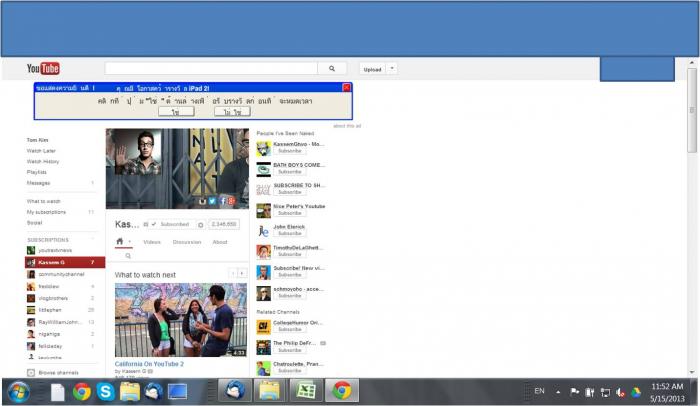
Task: Select feliciaday subscription in sidebar
Action: (x=50, y=346)
